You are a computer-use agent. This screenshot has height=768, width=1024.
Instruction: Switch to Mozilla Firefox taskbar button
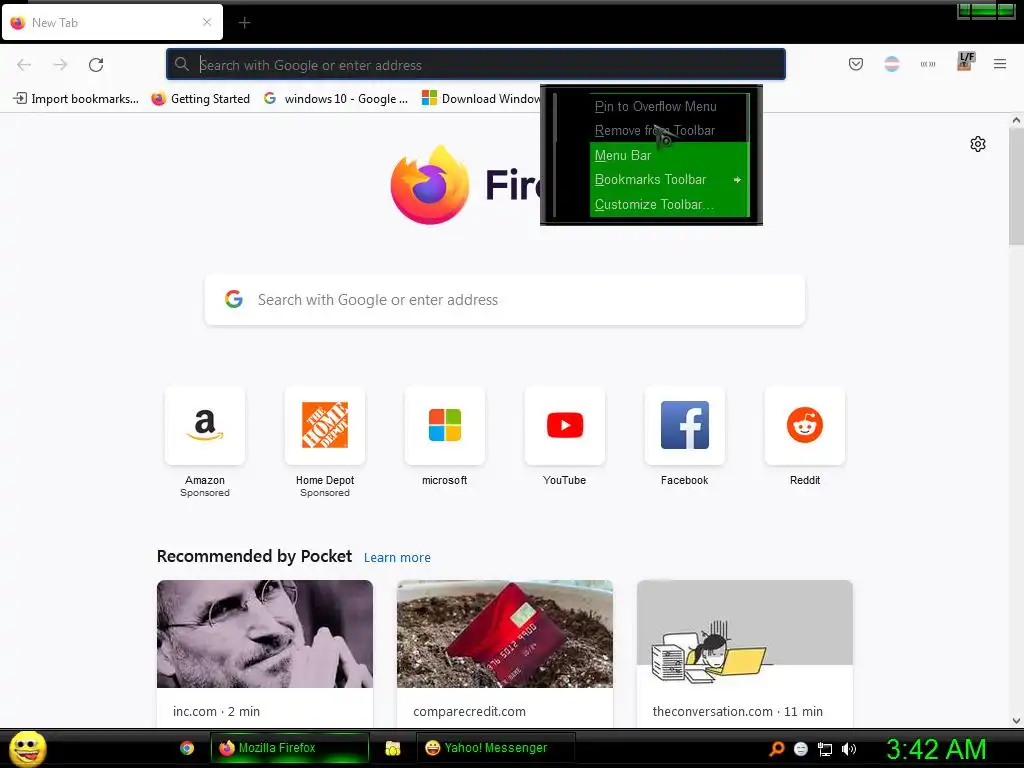tap(289, 748)
